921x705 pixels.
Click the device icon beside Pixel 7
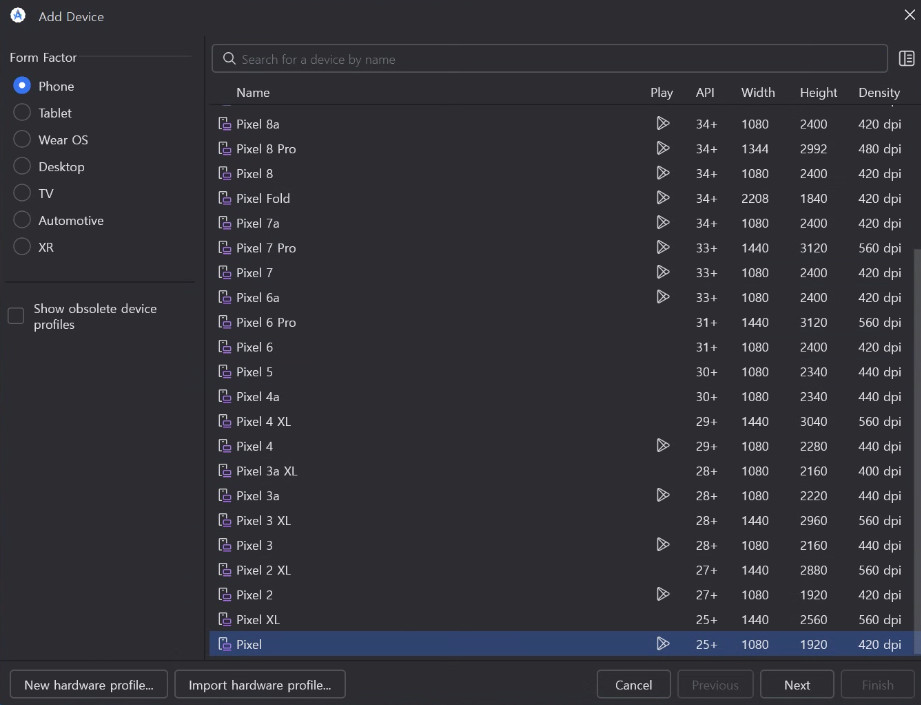(x=224, y=272)
